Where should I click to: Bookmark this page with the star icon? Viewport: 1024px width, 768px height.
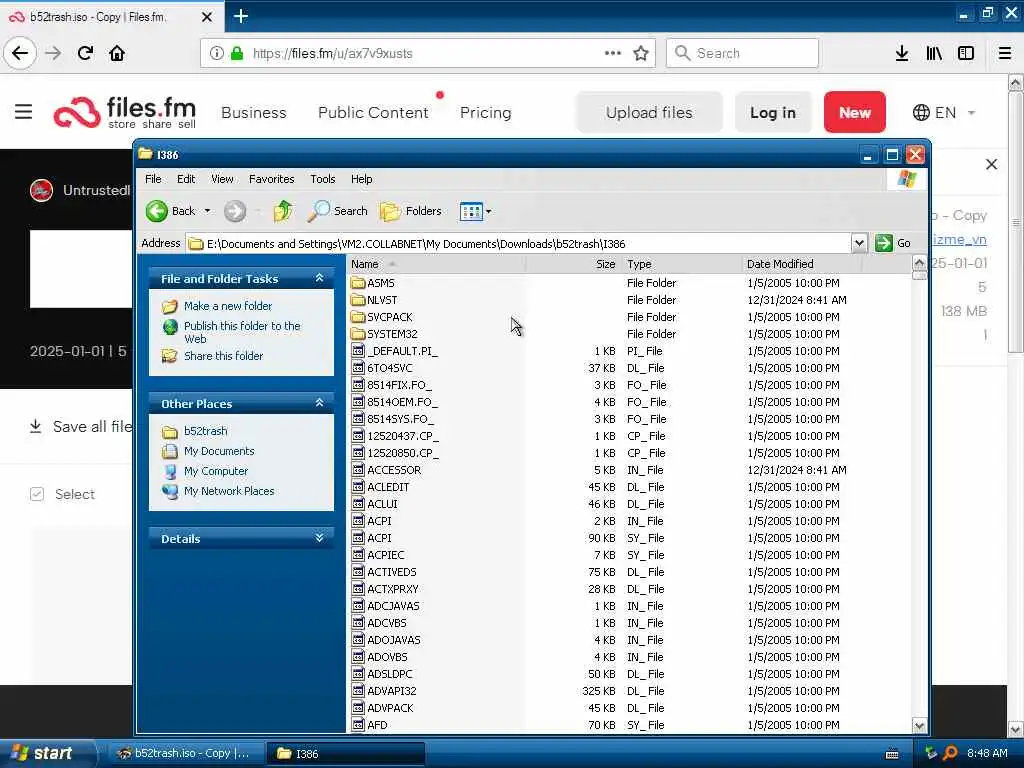[x=641, y=53]
